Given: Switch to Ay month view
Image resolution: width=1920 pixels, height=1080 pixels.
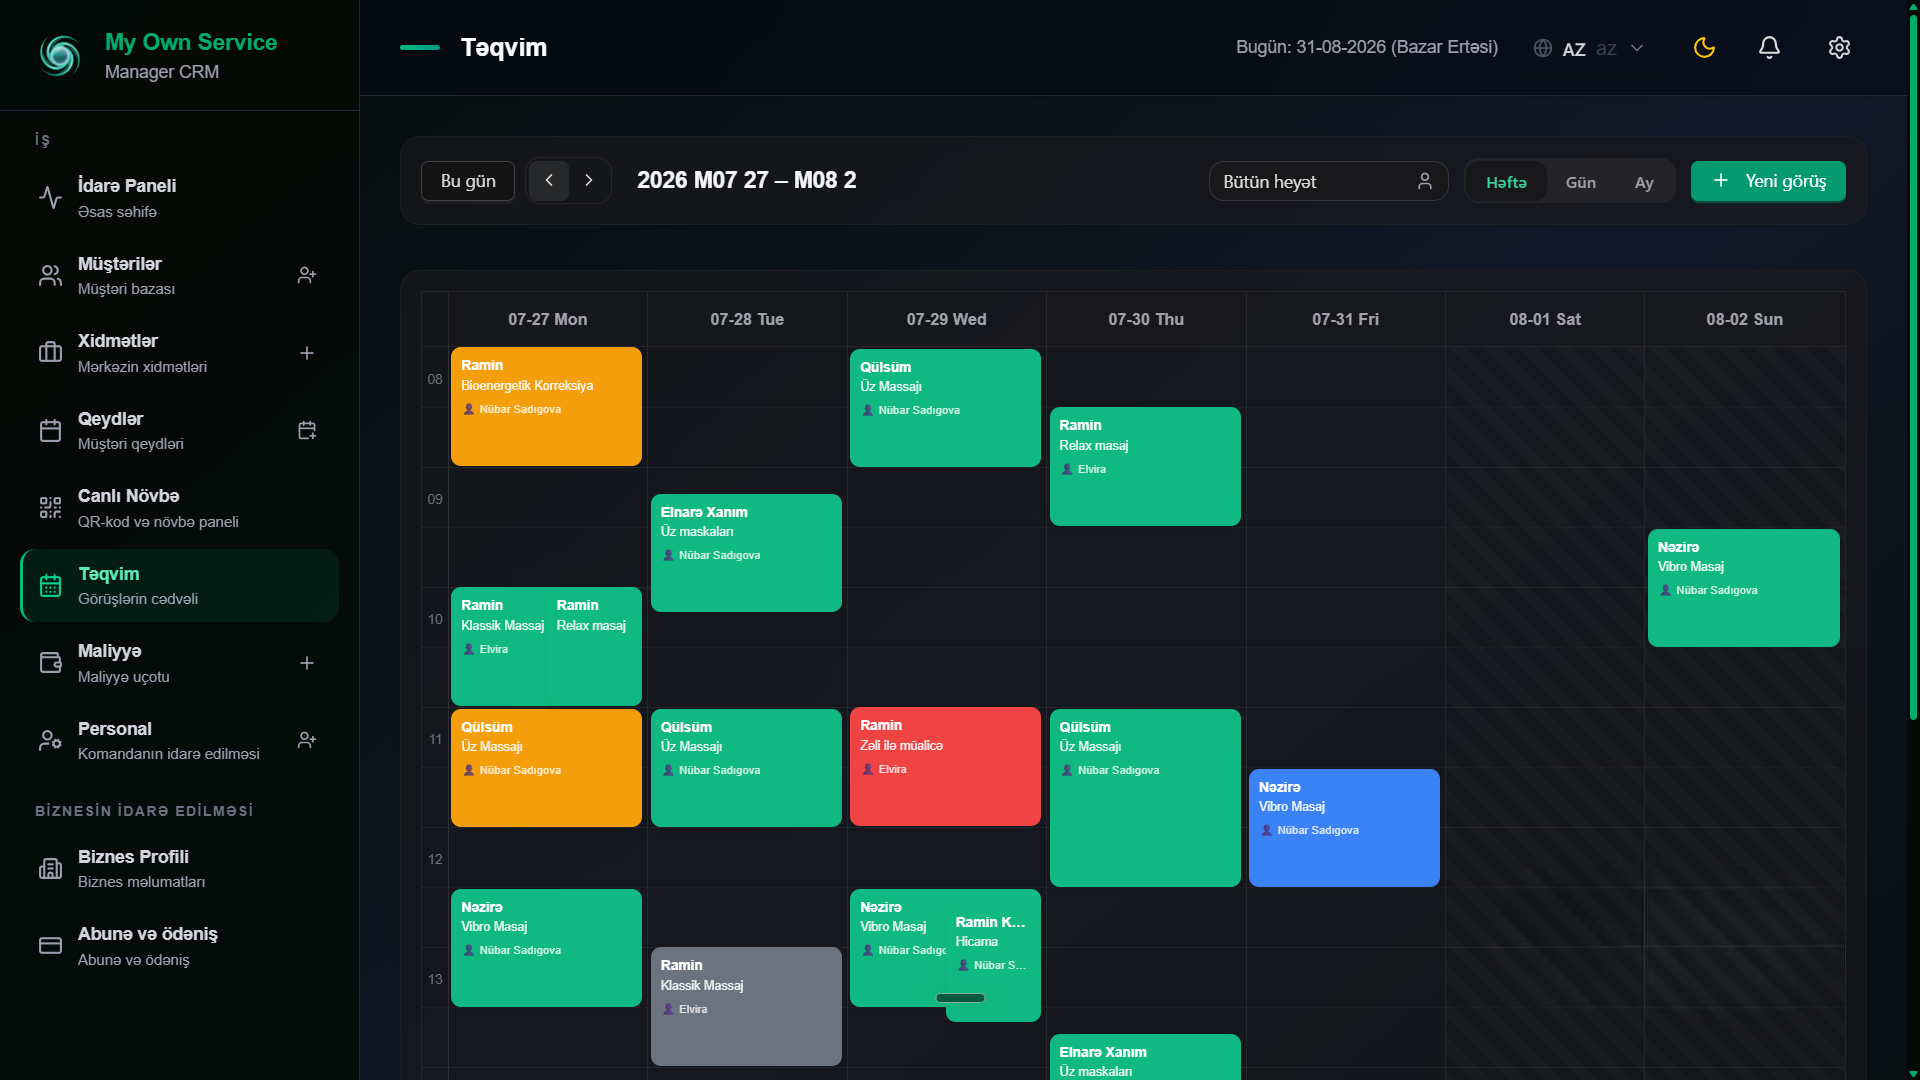Looking at the screenshot, I should tap(1644, 182).
